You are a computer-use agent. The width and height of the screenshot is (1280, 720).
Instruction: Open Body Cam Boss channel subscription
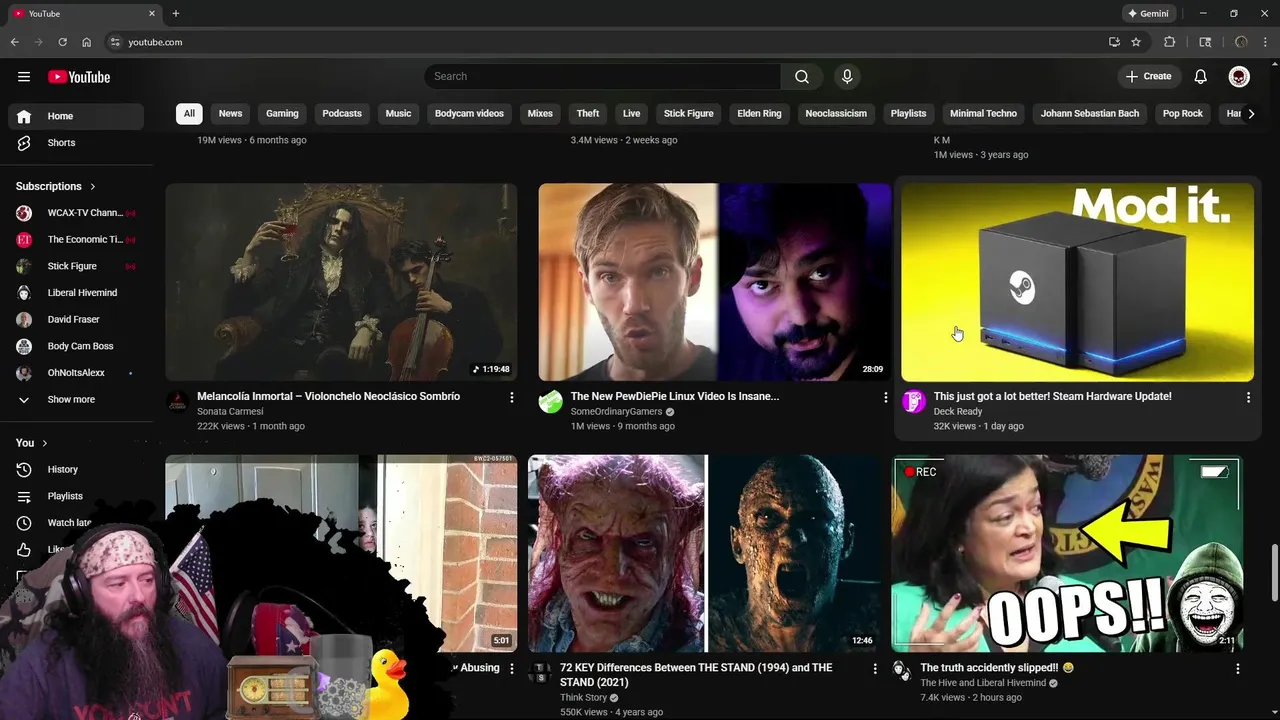pyautogui.click(x=76, y=346)
